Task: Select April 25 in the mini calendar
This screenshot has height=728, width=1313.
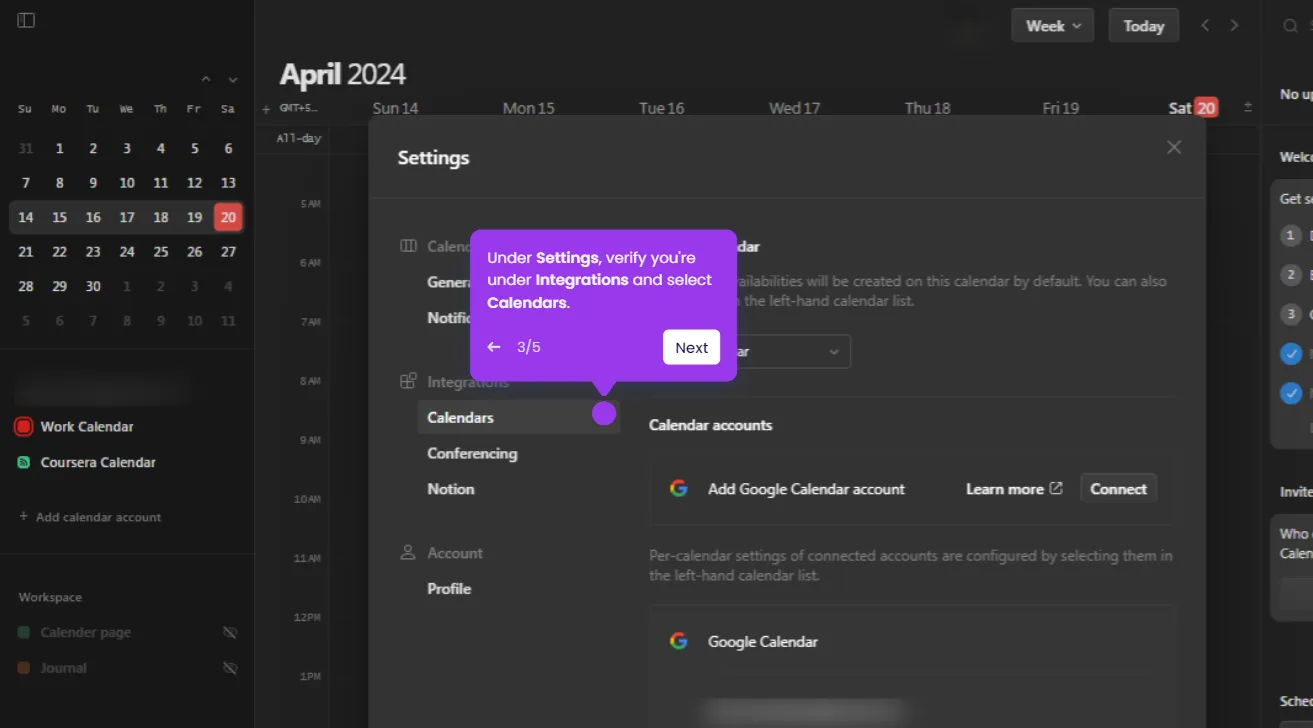Action: [x=160, y=252]
